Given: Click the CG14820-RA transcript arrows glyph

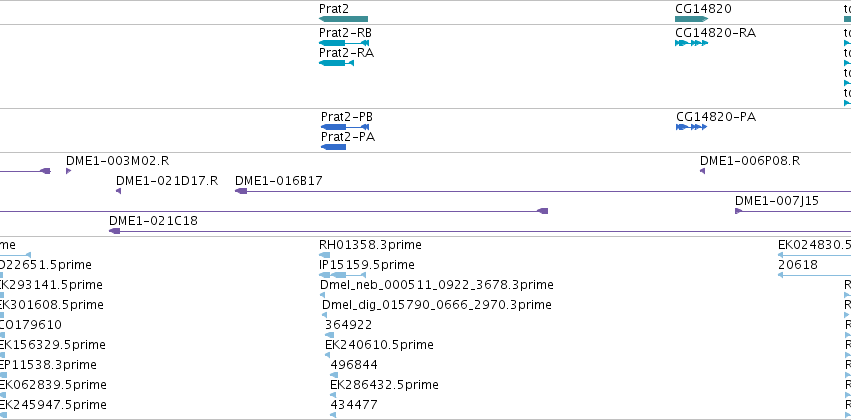Looking at the screenshot, I should (691, 43).
